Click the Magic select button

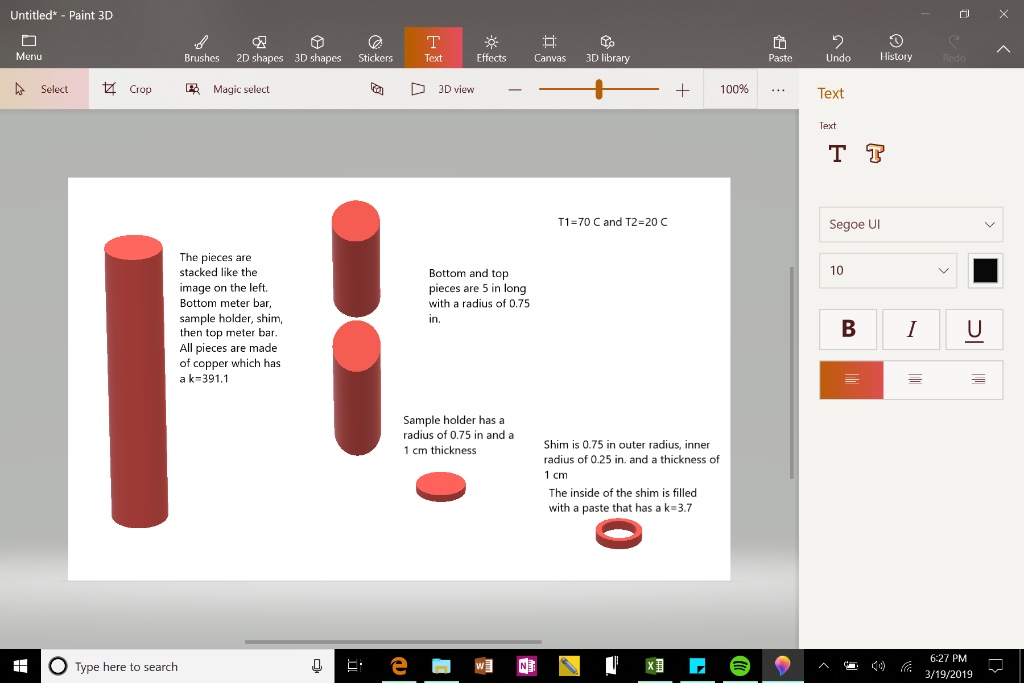coord(229,89)
